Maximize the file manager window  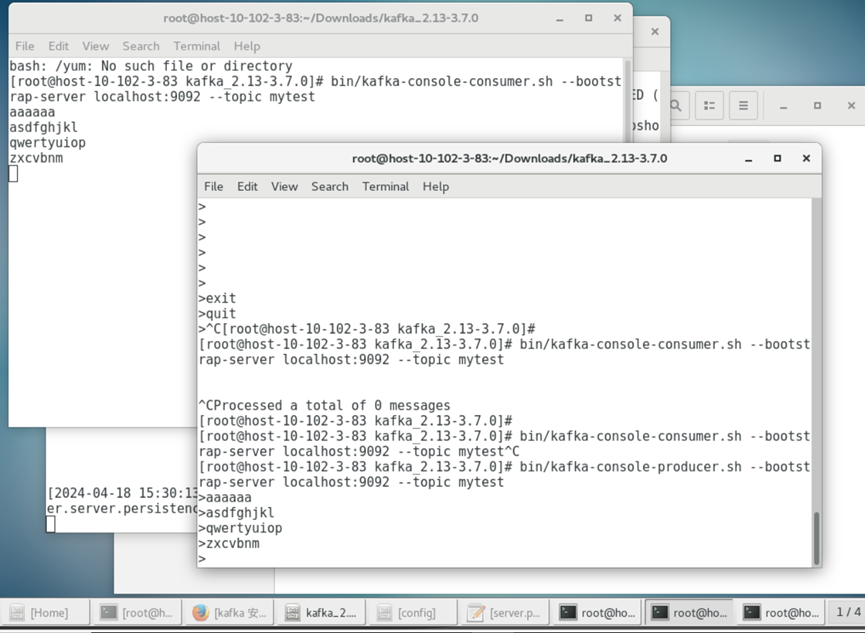point(818,105)
